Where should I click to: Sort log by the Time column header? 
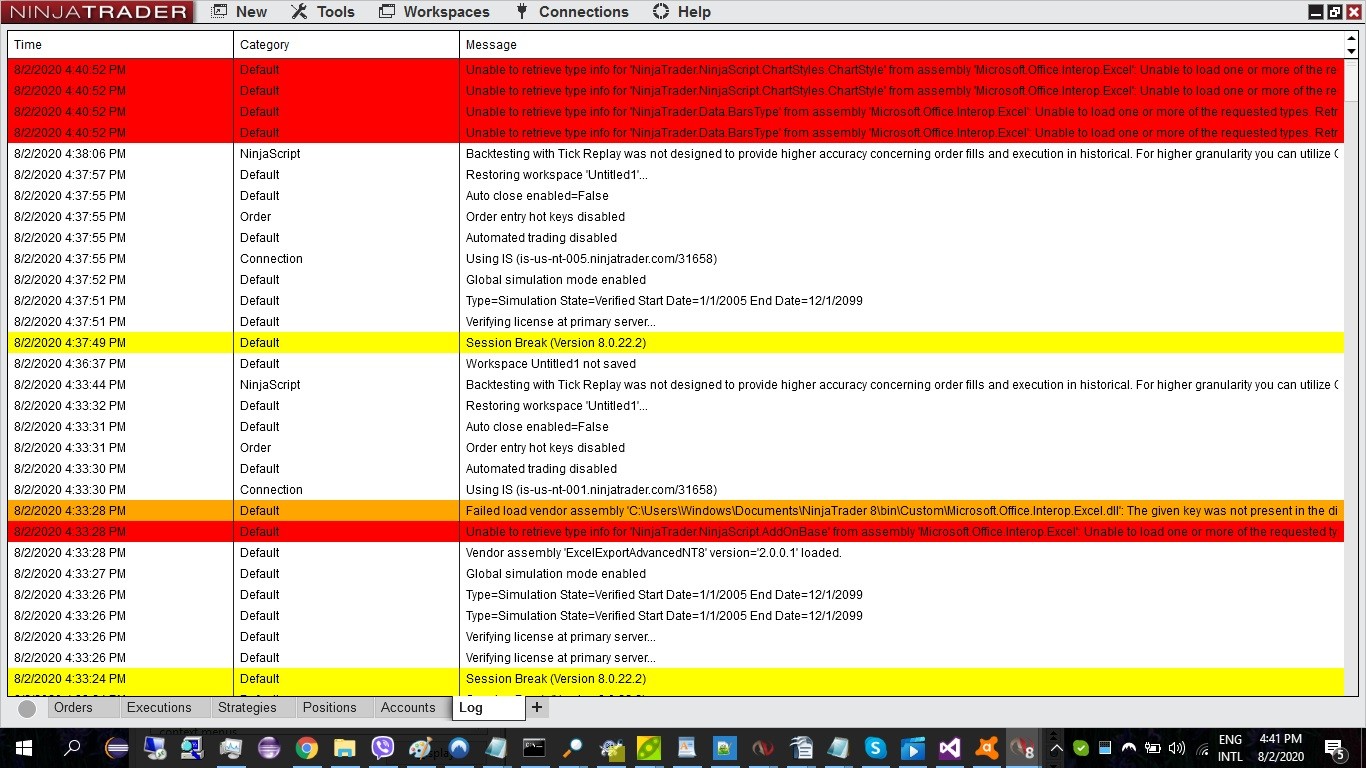(121, 45)
